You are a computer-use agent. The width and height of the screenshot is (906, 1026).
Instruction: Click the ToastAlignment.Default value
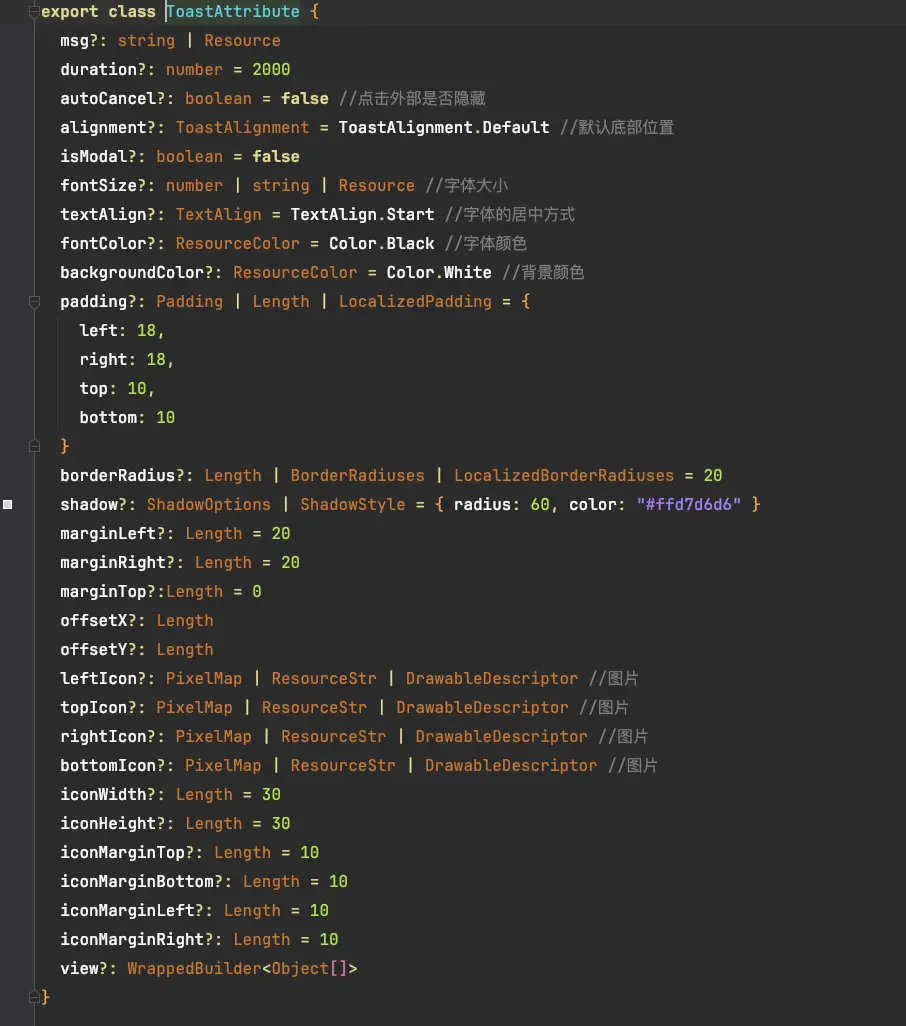pyautogui.click(x=444, y=128)
